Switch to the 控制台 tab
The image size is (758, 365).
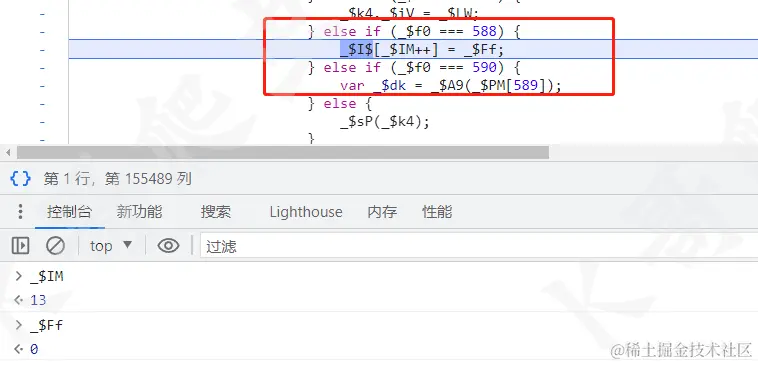[70, 212]
